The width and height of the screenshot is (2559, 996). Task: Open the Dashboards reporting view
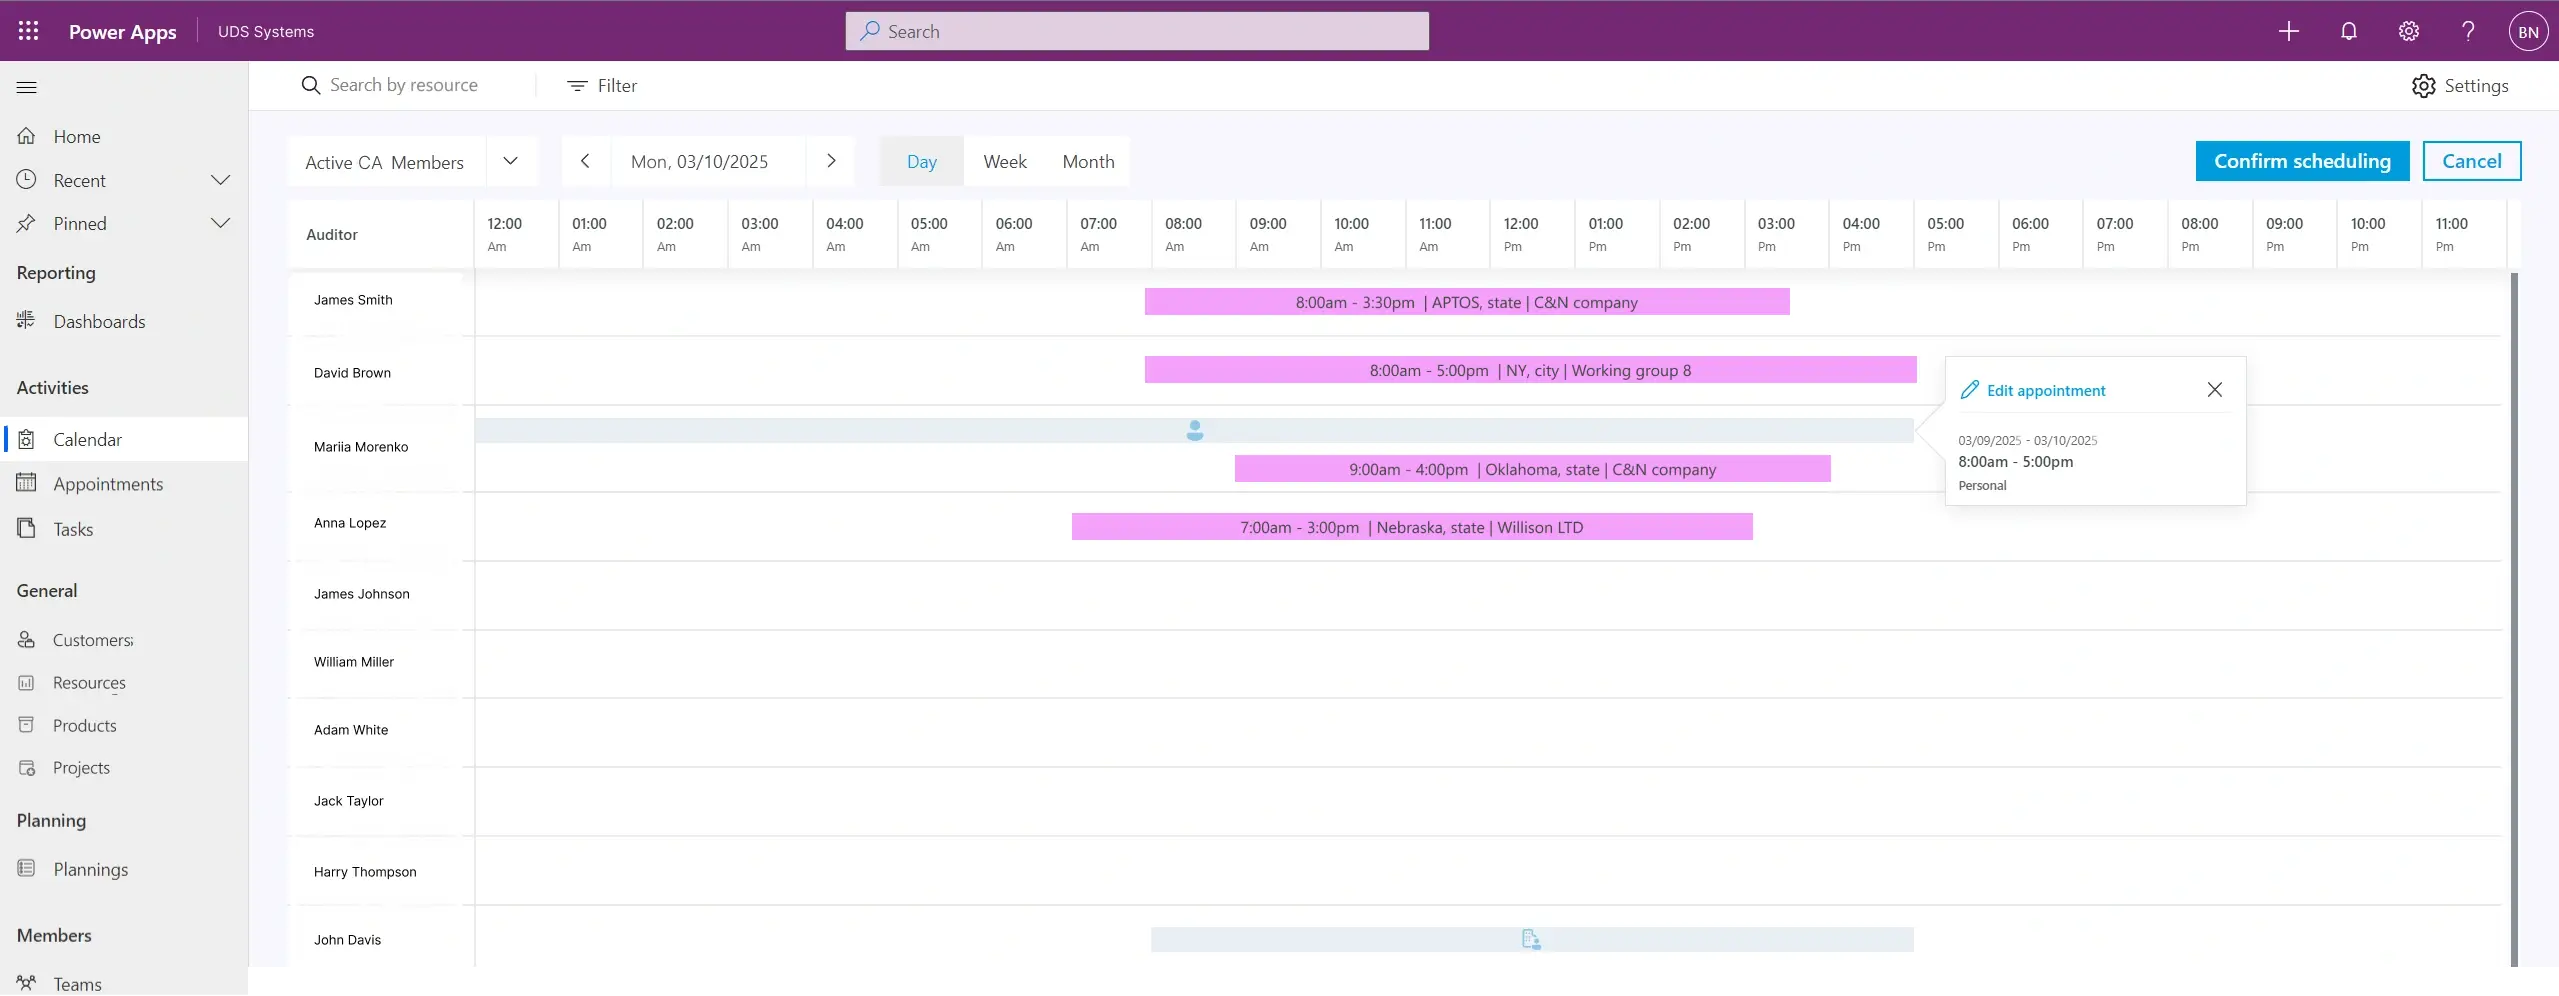pyautogui.click(x=100, y=321)
